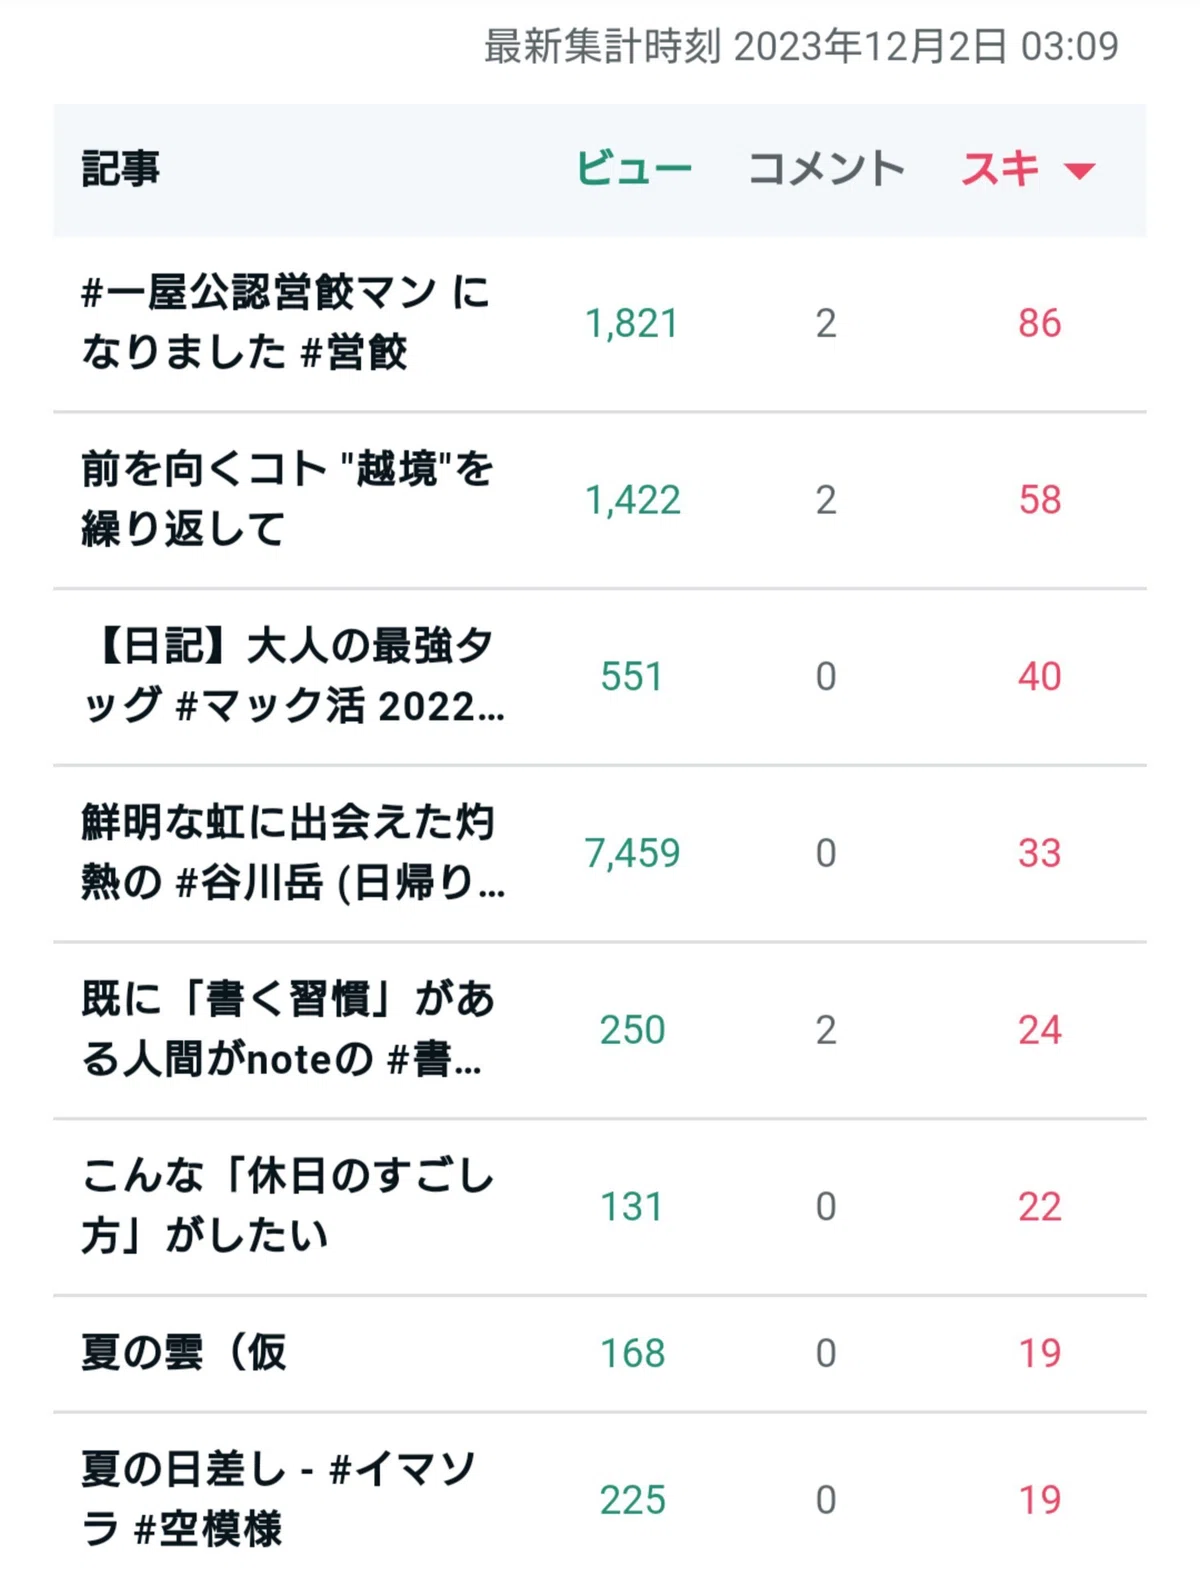Click the 58 スキ count
The height and width of the screenshot is (1577, 1200).
(x=1040, y=499)
